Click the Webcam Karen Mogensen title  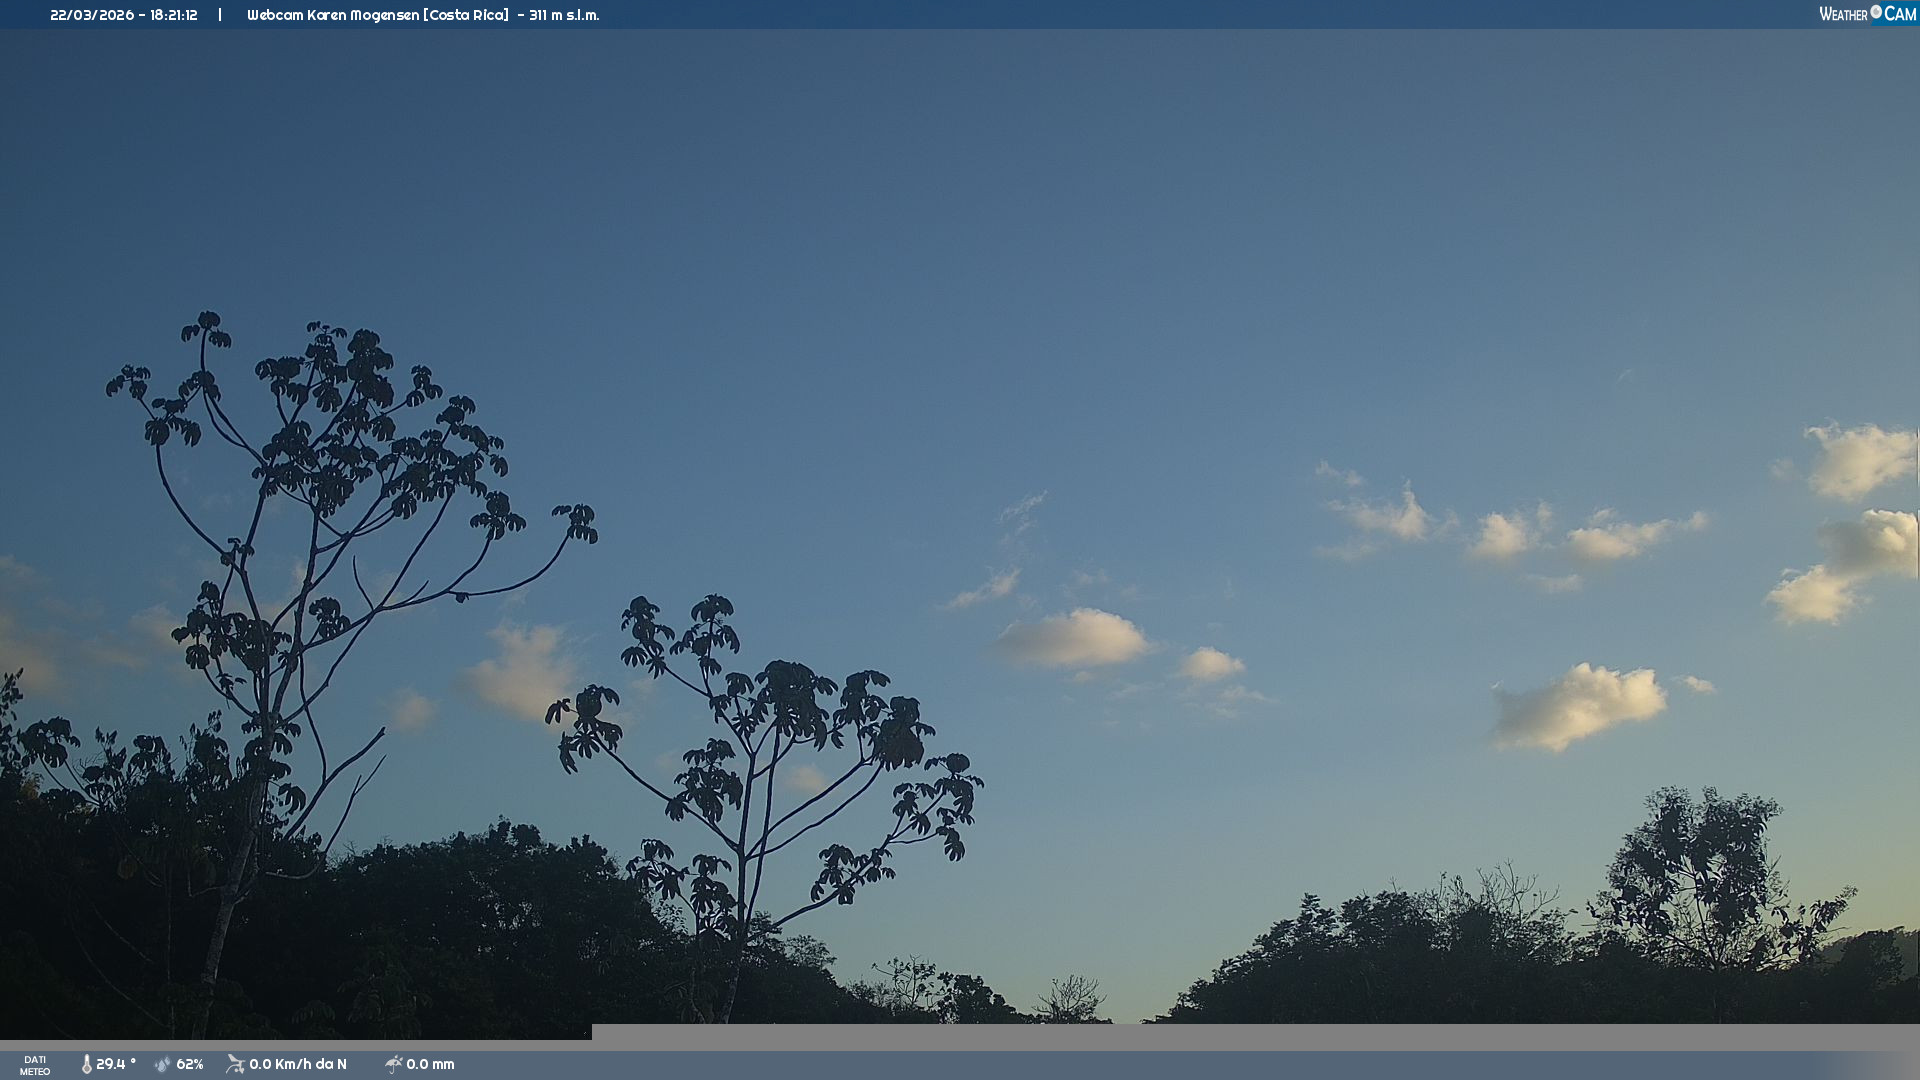(333, 15)
